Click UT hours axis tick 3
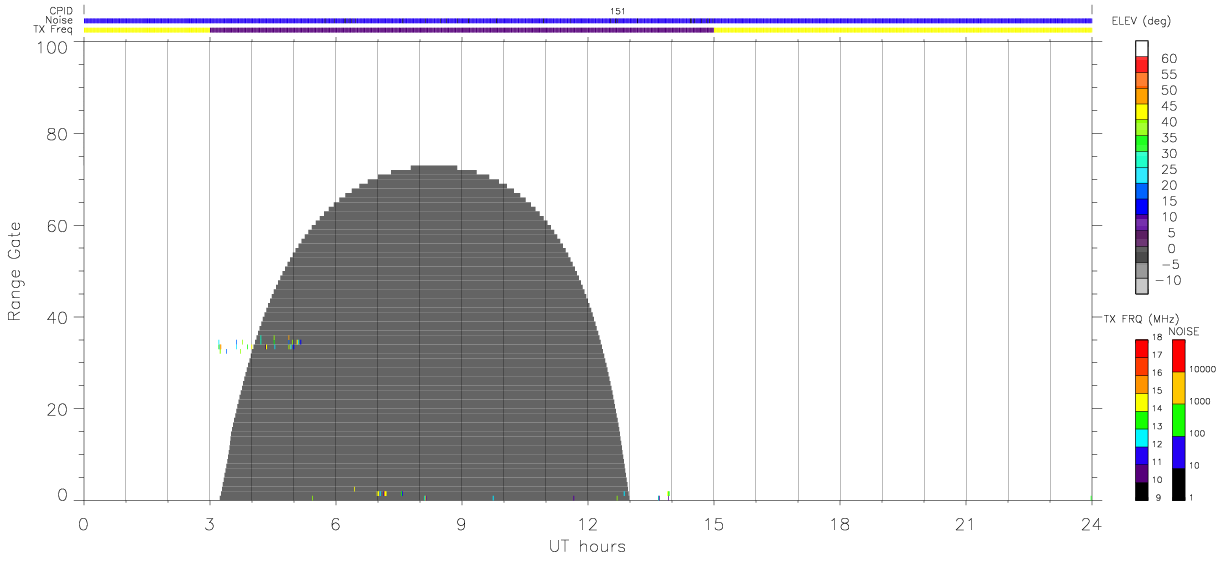This screenshot has width=1228, height=567. tap(210, 522)
